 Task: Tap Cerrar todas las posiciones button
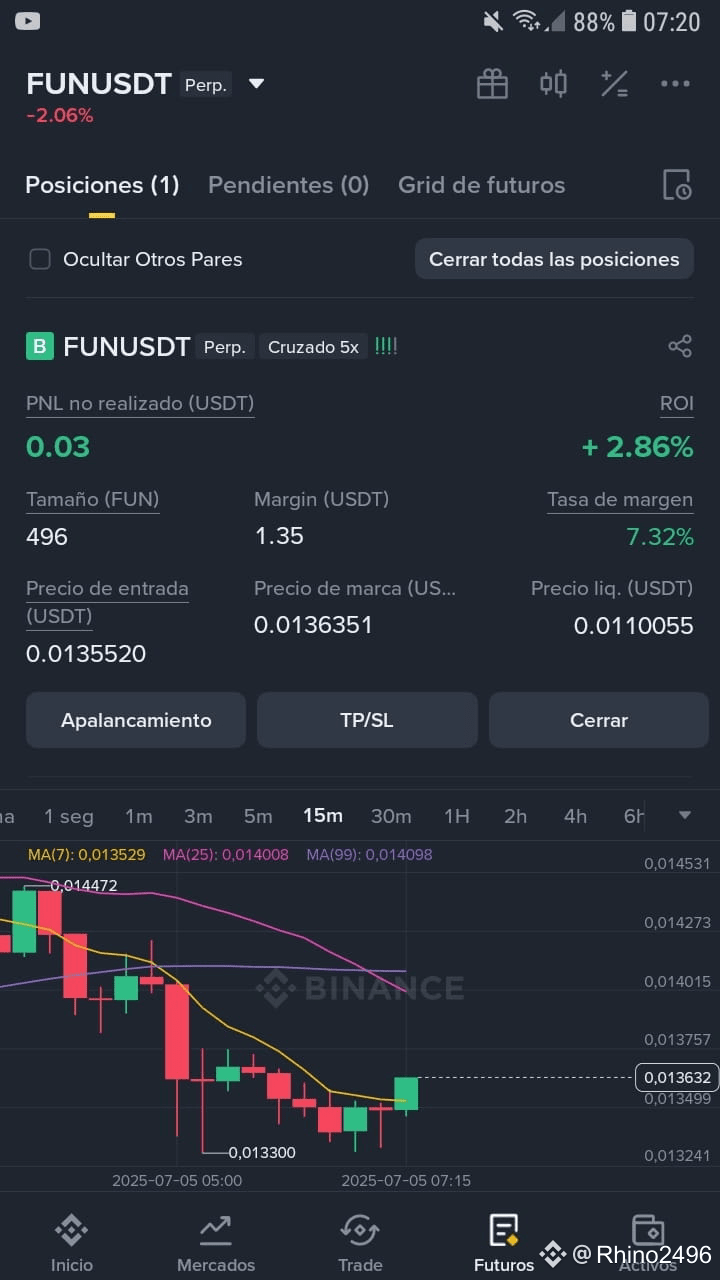(554, 259)
